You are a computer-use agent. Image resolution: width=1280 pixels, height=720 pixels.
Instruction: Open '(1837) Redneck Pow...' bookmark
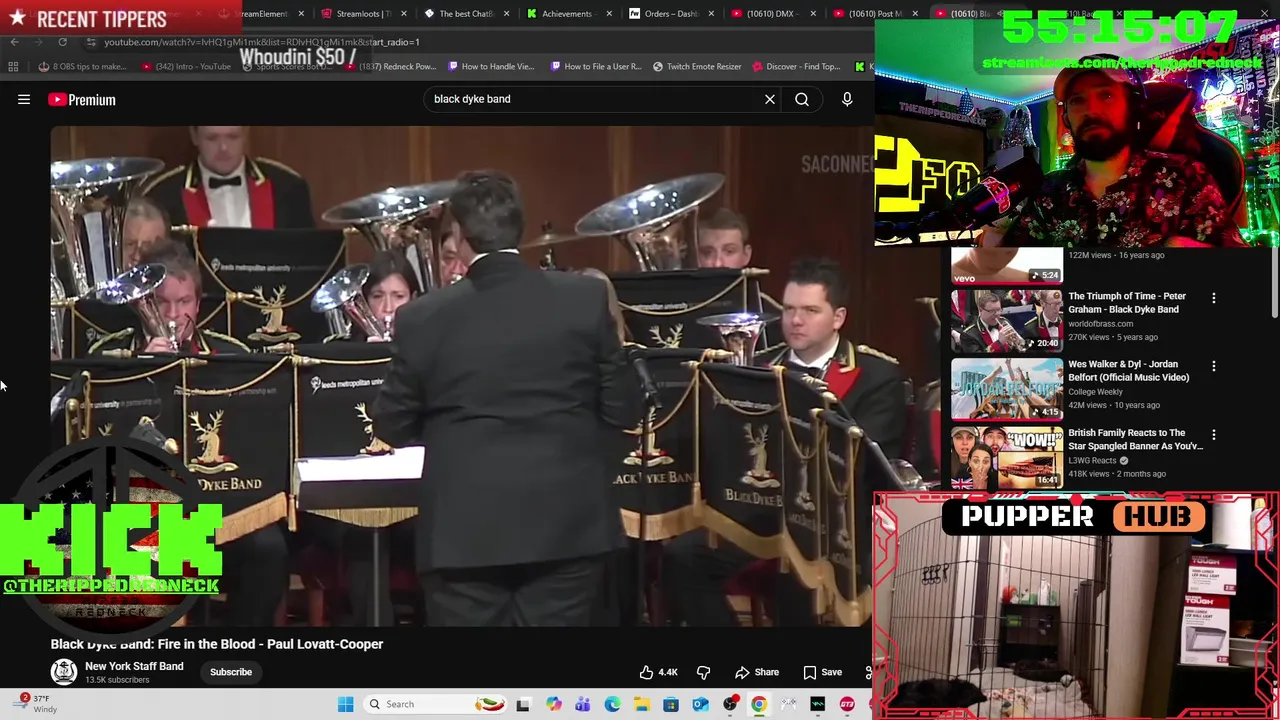pyautogui.click(x=390, y=67)
